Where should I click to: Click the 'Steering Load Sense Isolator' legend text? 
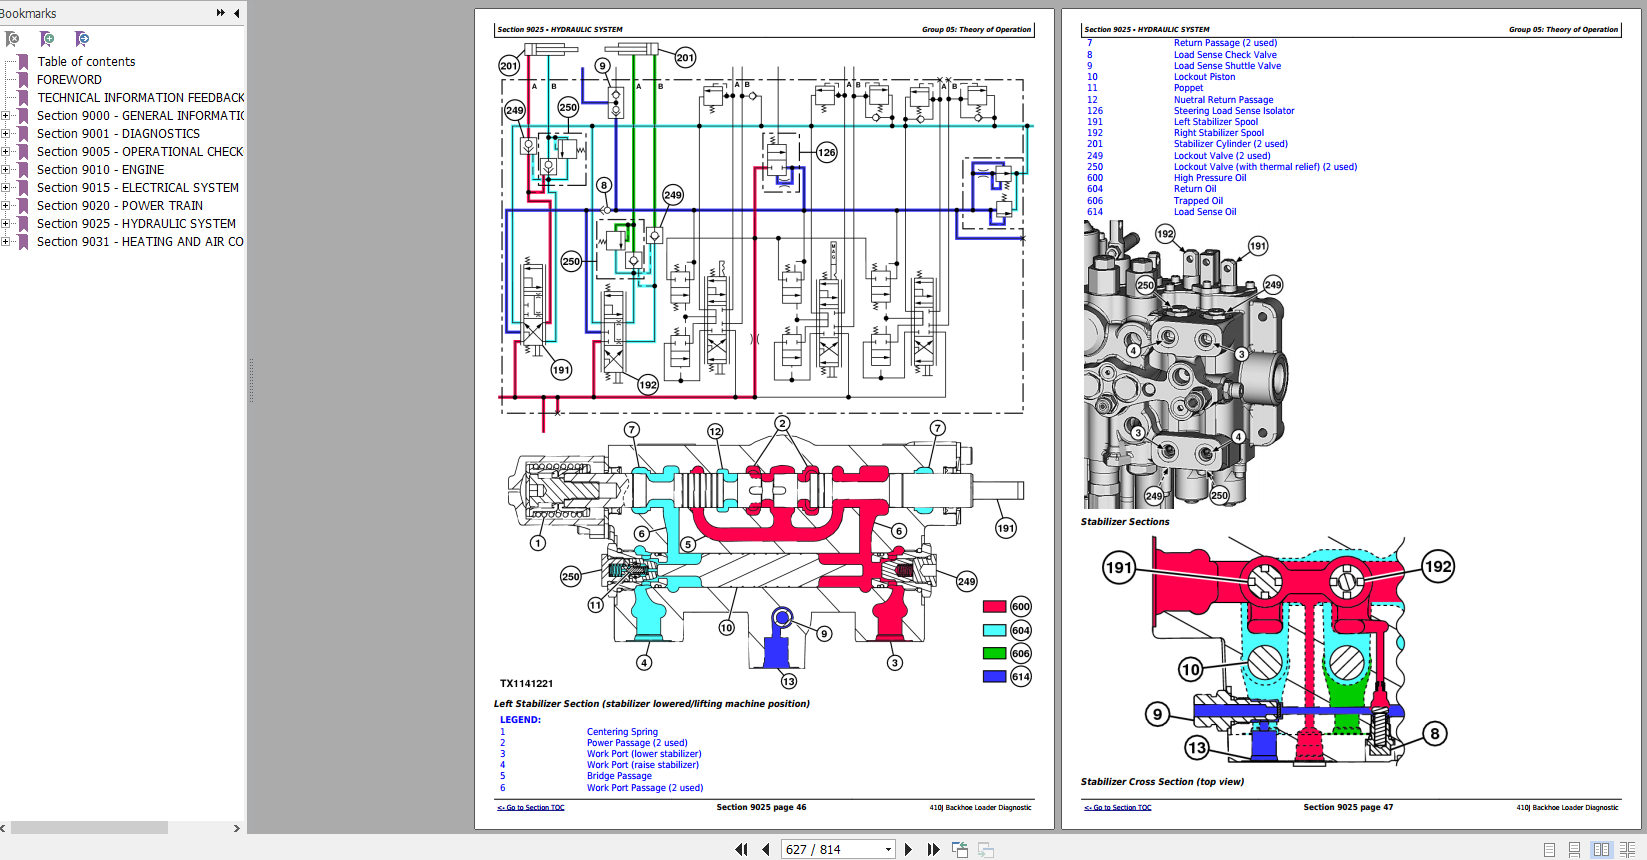[x=1234, y=111]
